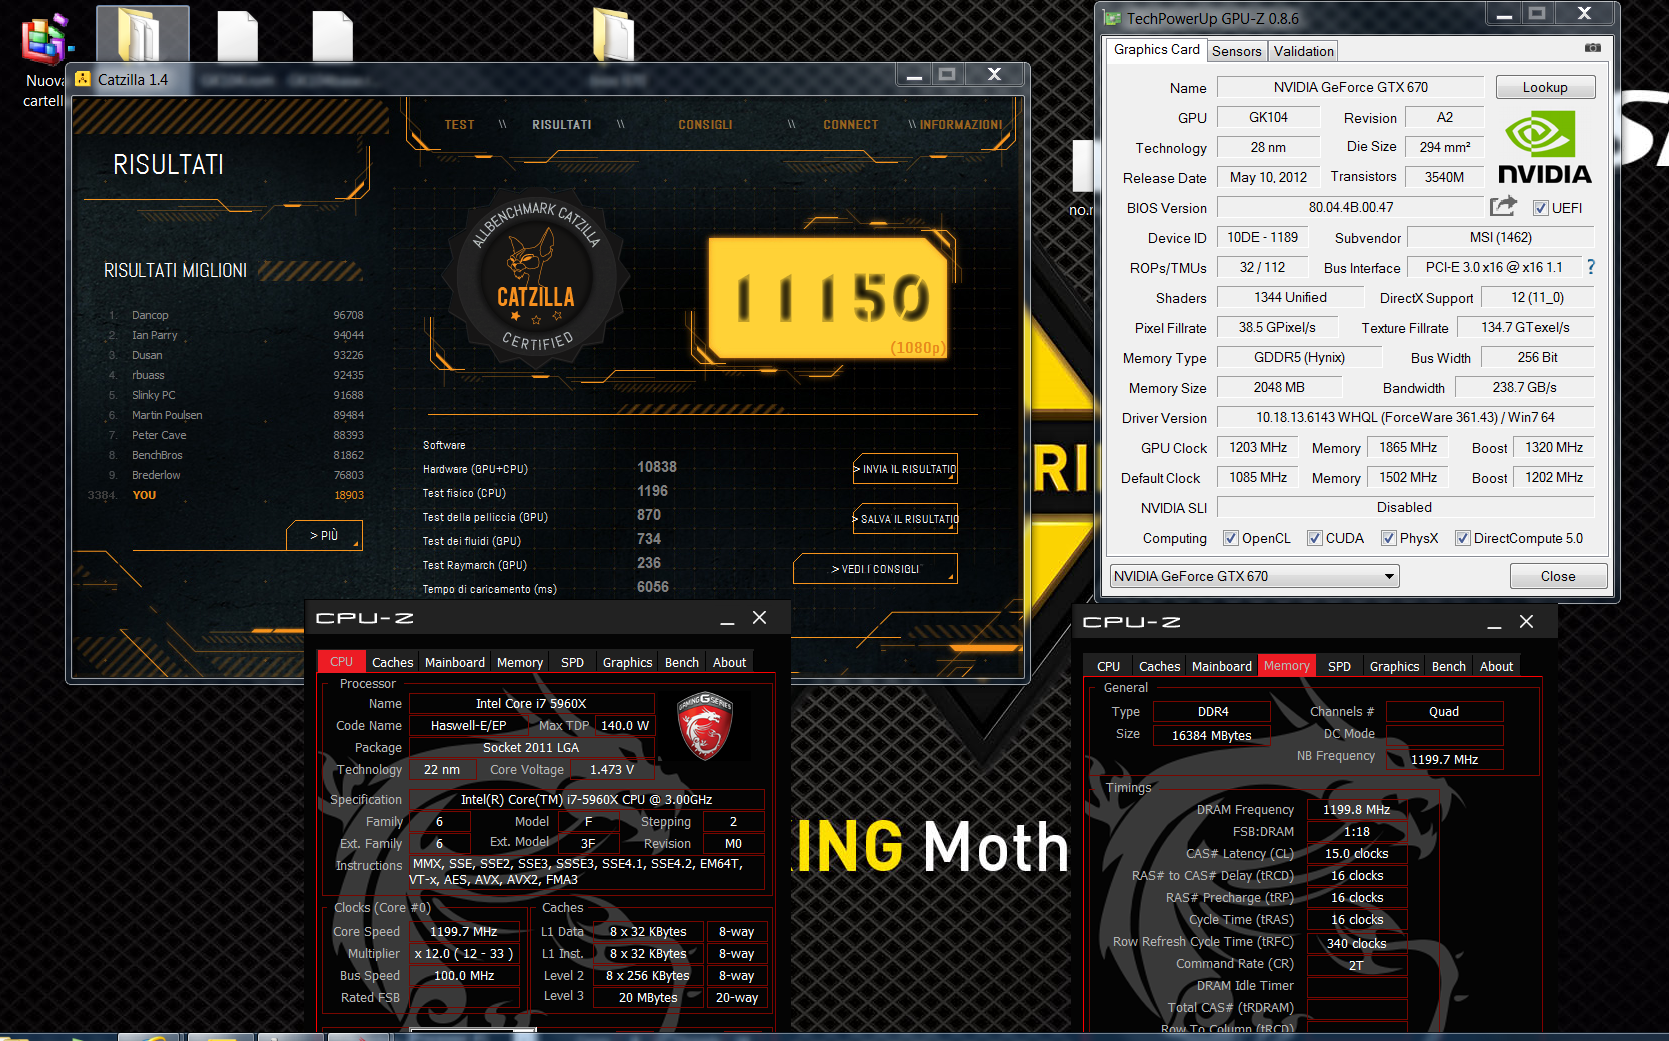This screenshot has height=1041, width=1669.
Task: Click the Core Speed value 1199.7 MHz
Action: [x=463, y=931]
